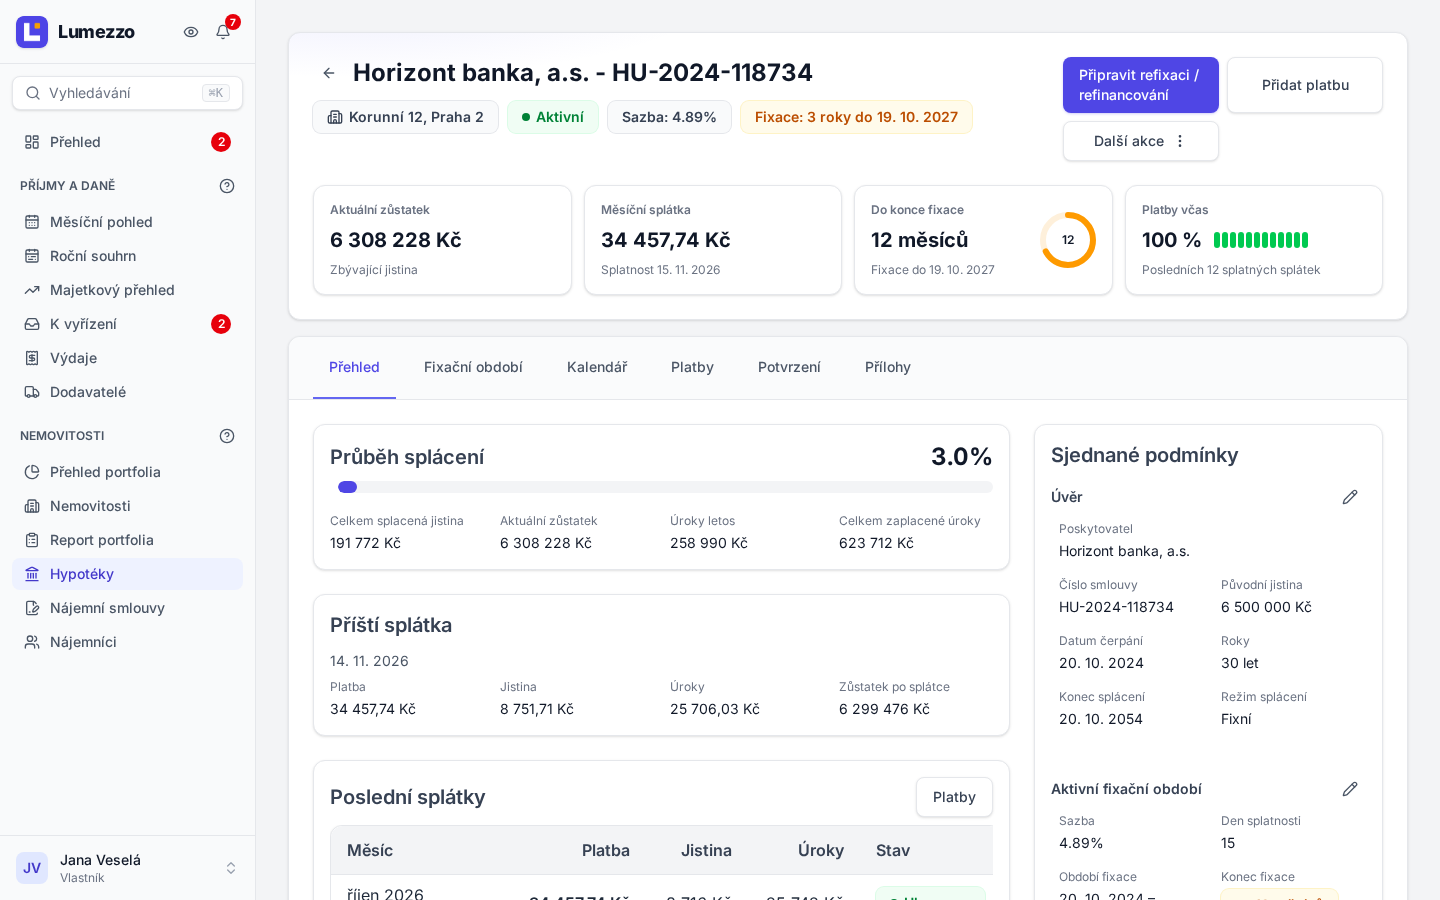Open the Další akce menu

pyautogui.click(x=1140, y=141)
